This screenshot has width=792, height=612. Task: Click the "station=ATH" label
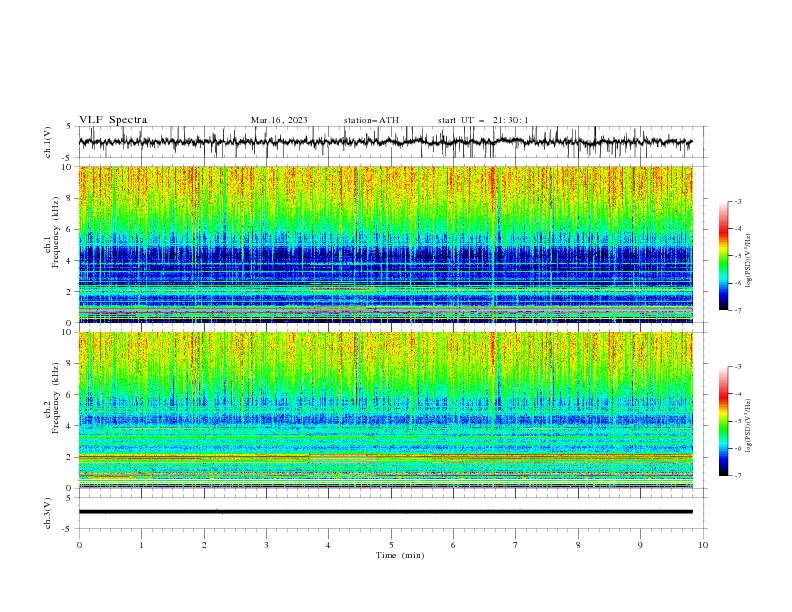click(371, 120)
